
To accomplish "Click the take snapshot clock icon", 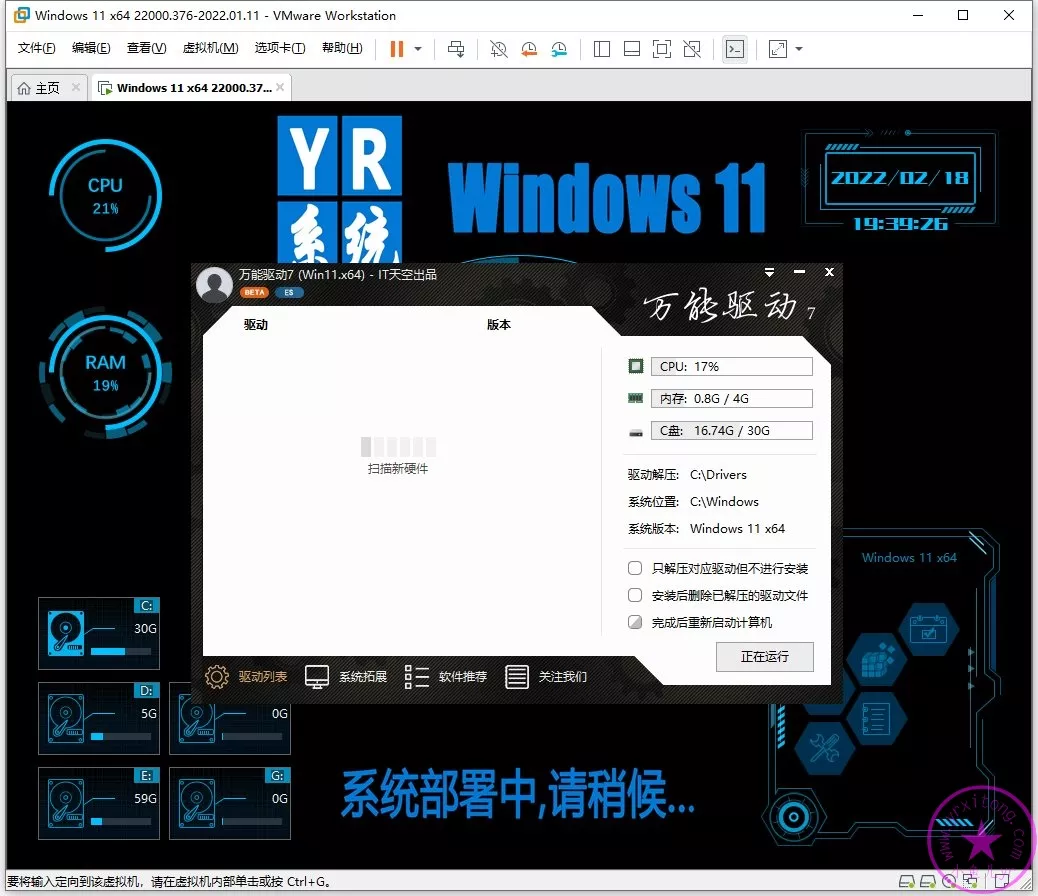I will pos(498,49).
